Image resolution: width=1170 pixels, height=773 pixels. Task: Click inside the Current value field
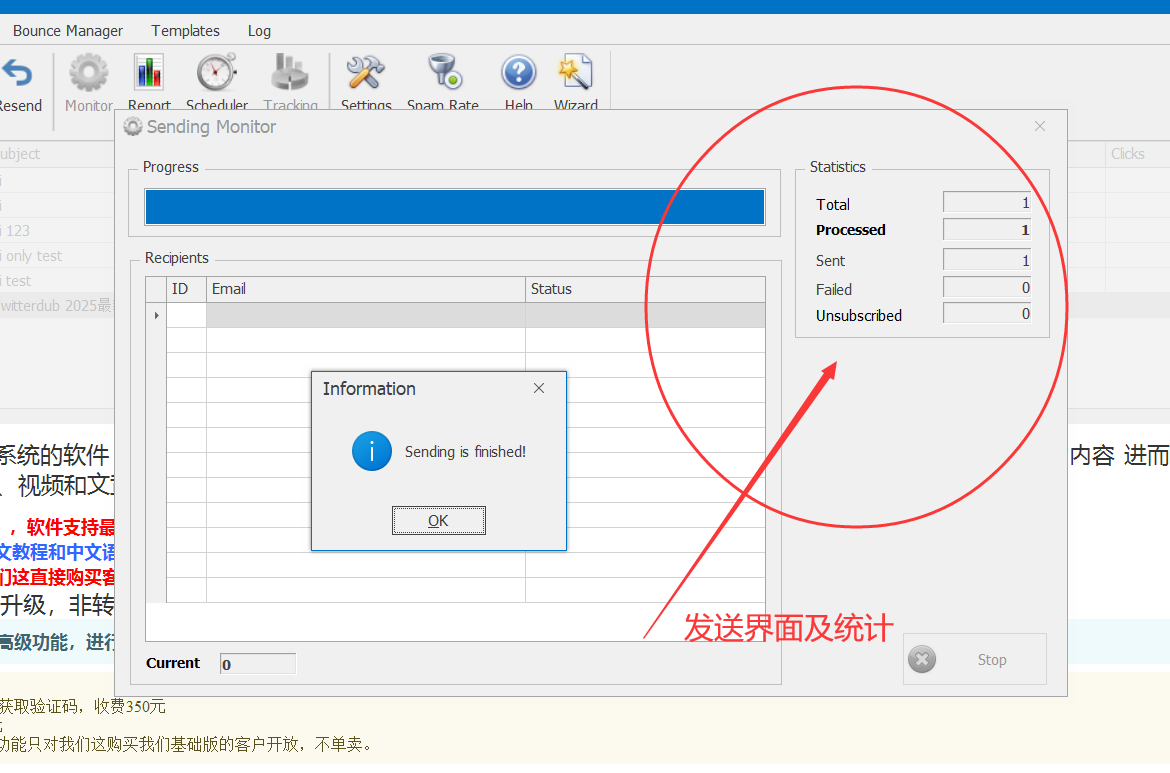(x=257, y=663)
